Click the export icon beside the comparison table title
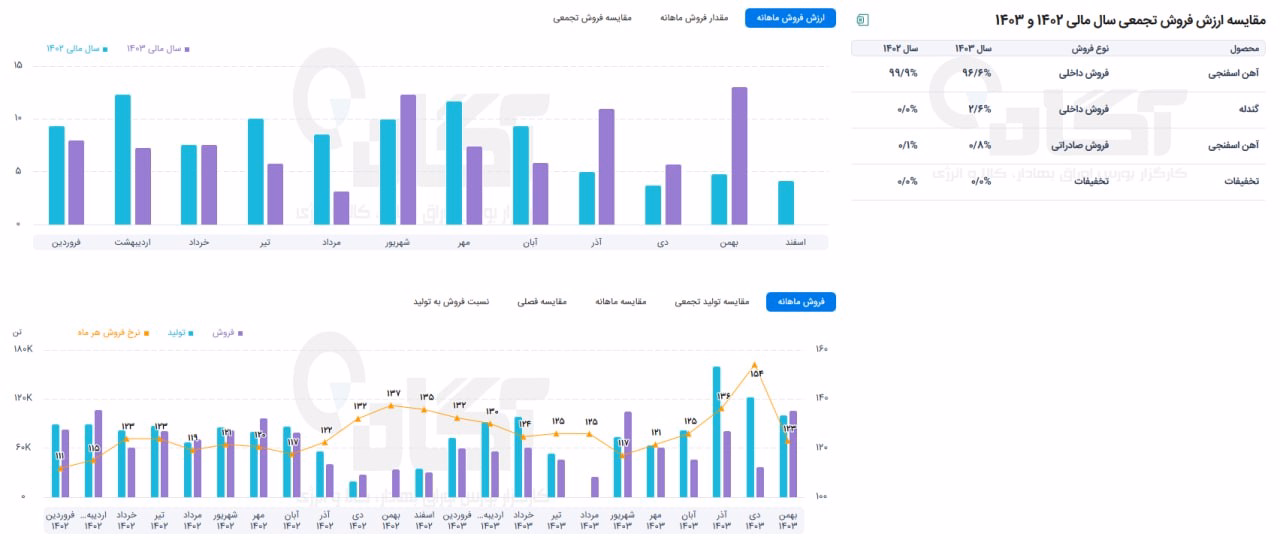Image resolution: width=1280 pixels, height=540 pixels. click(863, 20)
